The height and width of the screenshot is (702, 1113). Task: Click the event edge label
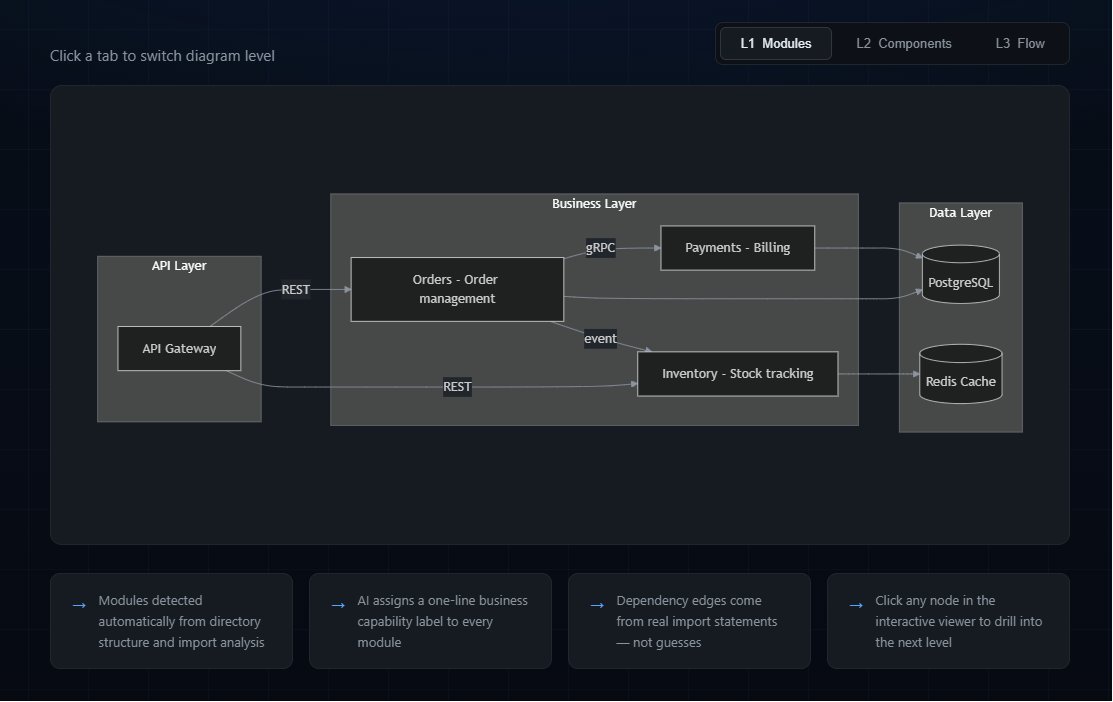point(601,339)
